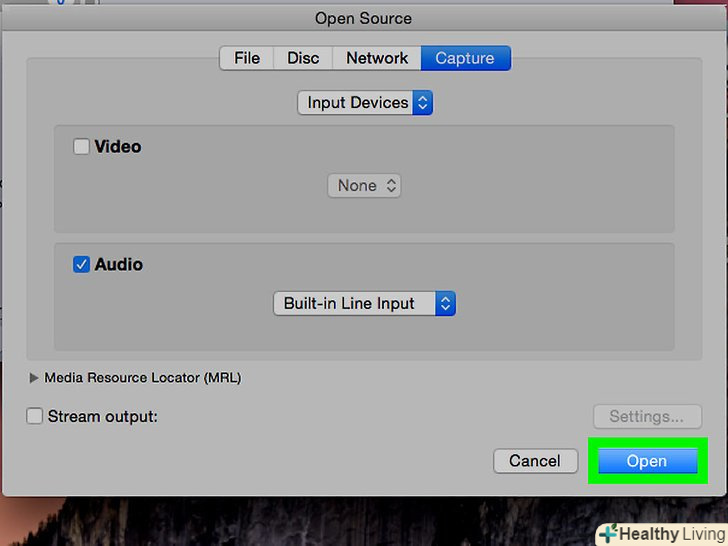Click the blue Open button
Viewport: 728px width, 546px height.
point(646,461)
